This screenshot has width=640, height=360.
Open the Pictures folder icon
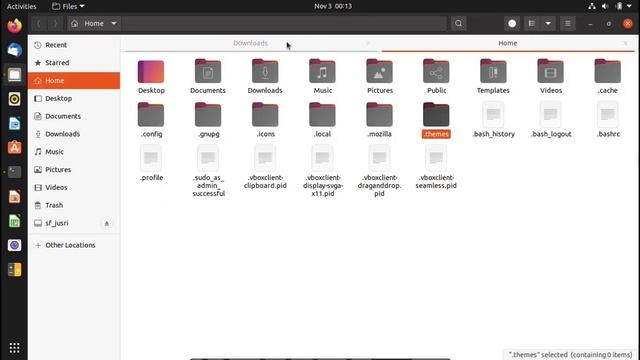pyautogui.click(x=379, y=72)
